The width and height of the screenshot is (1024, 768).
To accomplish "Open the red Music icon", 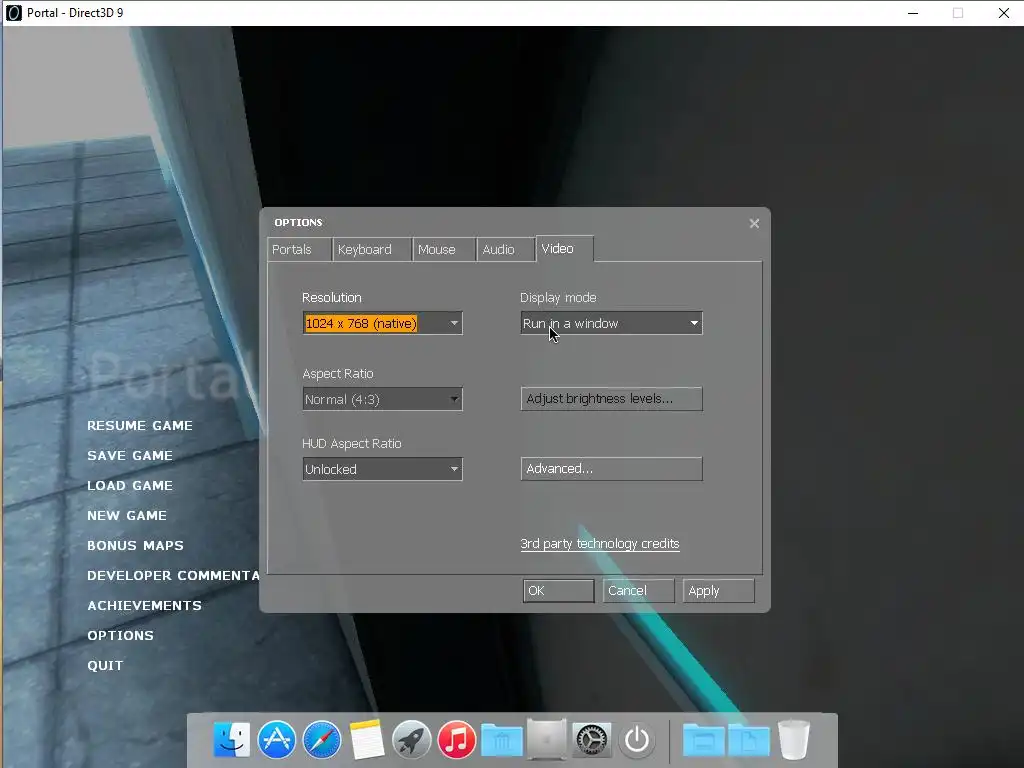I will tap(456, 740).
